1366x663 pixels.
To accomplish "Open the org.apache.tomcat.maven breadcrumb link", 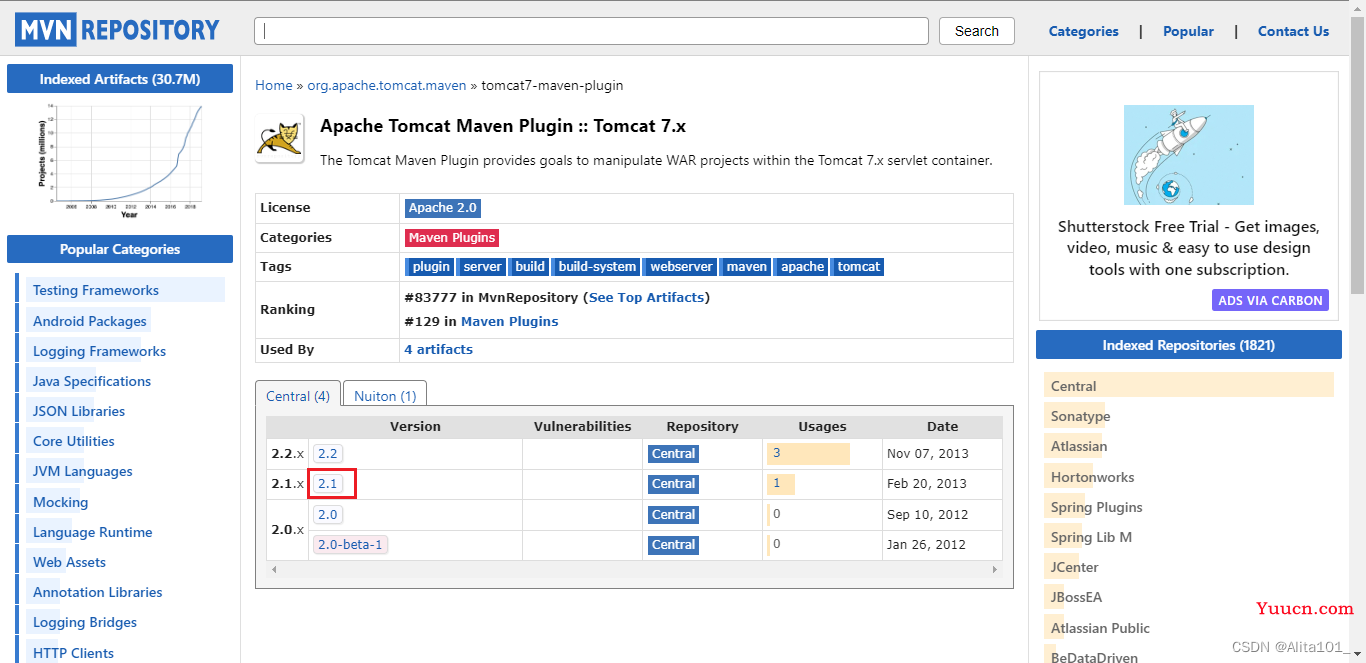I will [x=386, y=85].
